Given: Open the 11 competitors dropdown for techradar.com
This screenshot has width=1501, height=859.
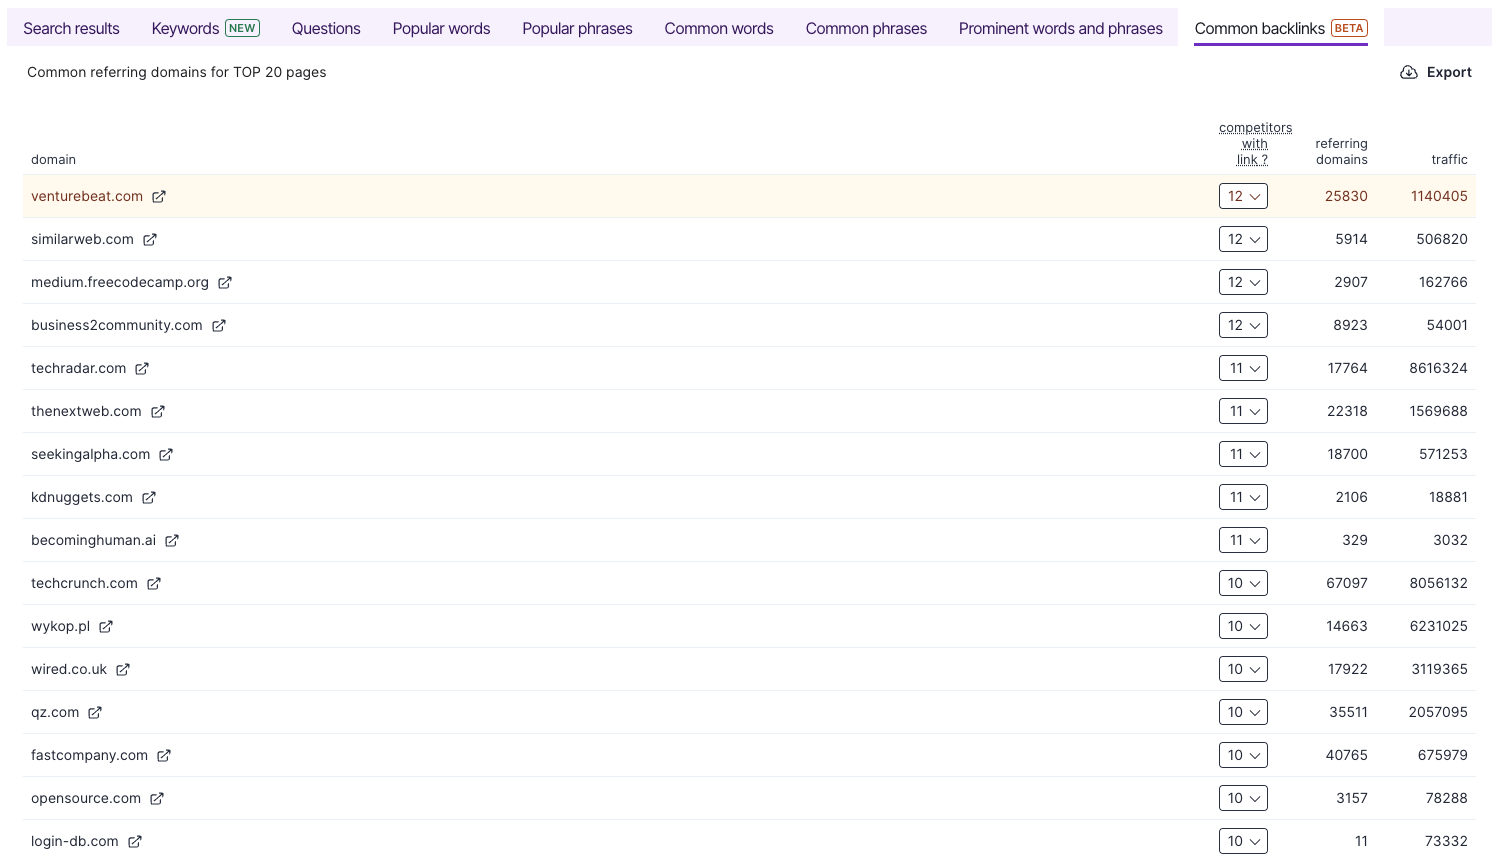Looking at the screenshot, I should pyautogui.click(x=1243, y=368).
